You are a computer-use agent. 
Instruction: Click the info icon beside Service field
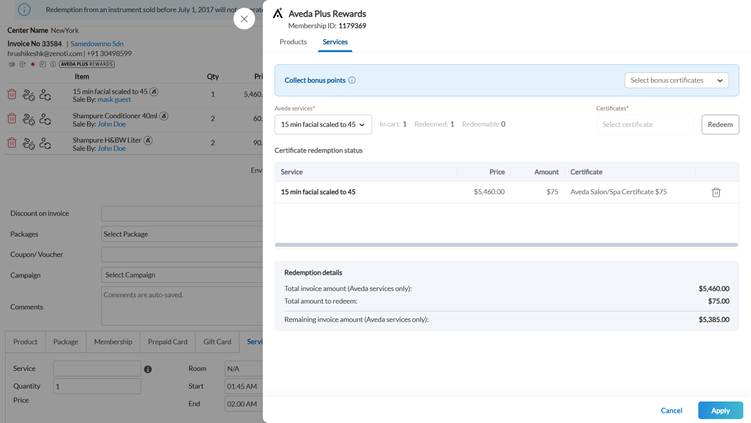148,369
